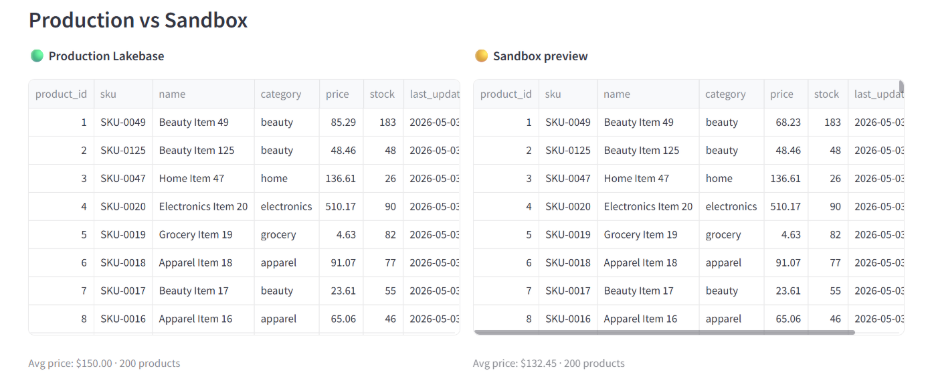Select Home Item 47 in Sandbox table

pyautogui.click(x=648, y=179)
